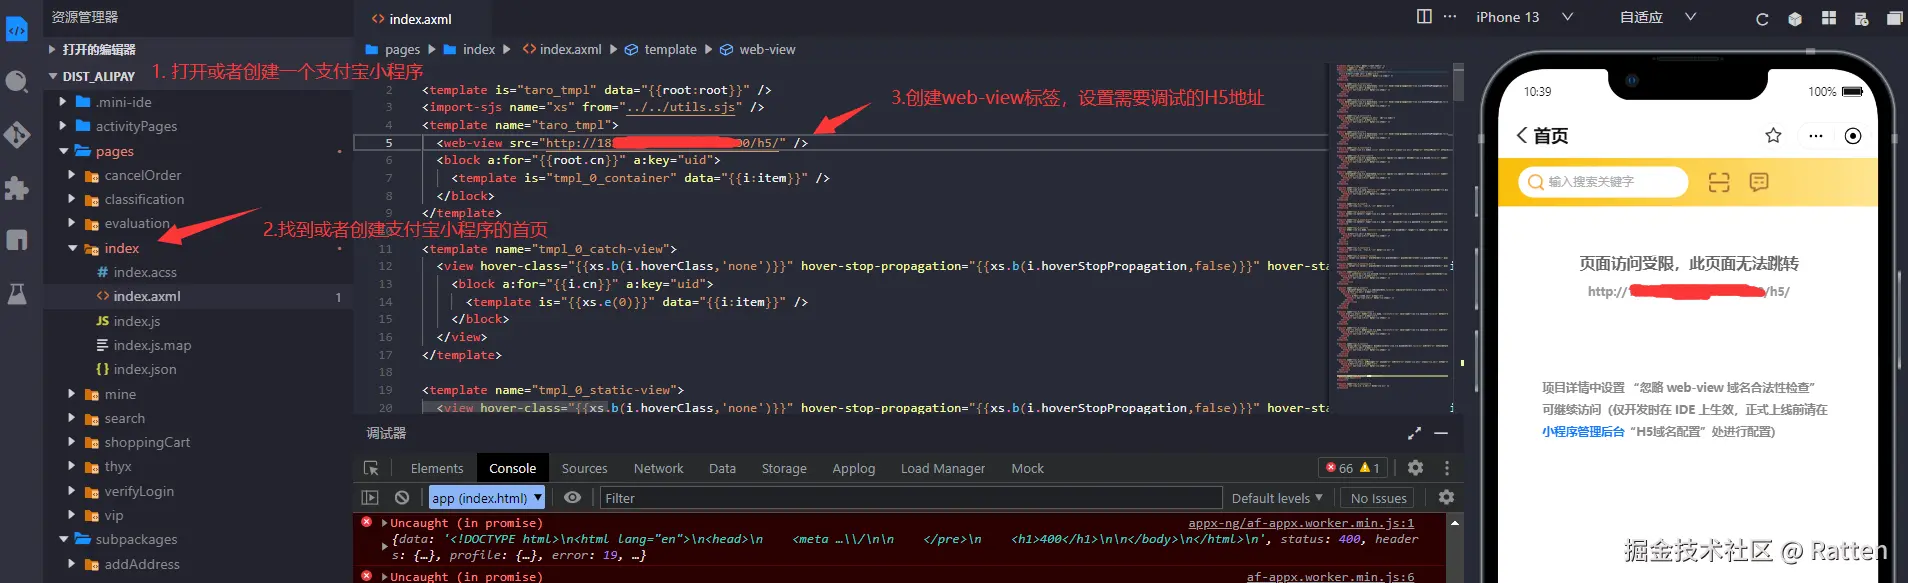Viewport: 1908px width, 583px height.
Task: Tap the back chevron beside 首页
Action: tap(1522, 135)
